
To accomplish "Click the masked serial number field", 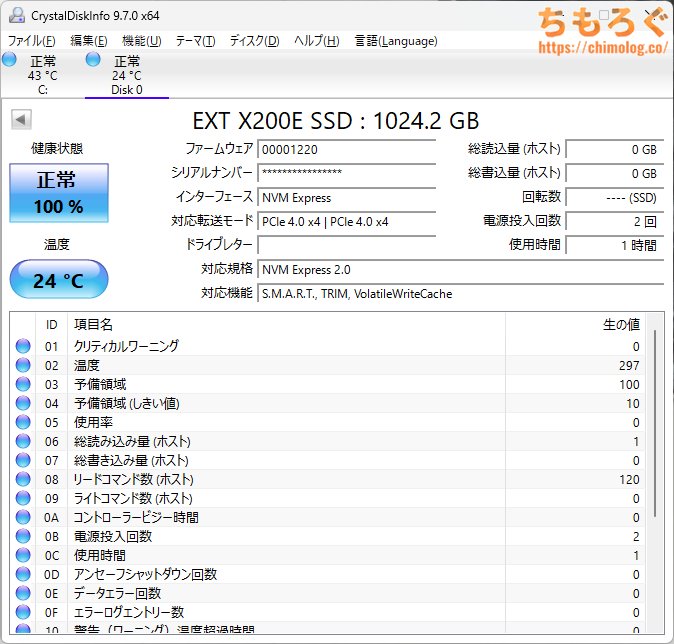I will (346, 173).
